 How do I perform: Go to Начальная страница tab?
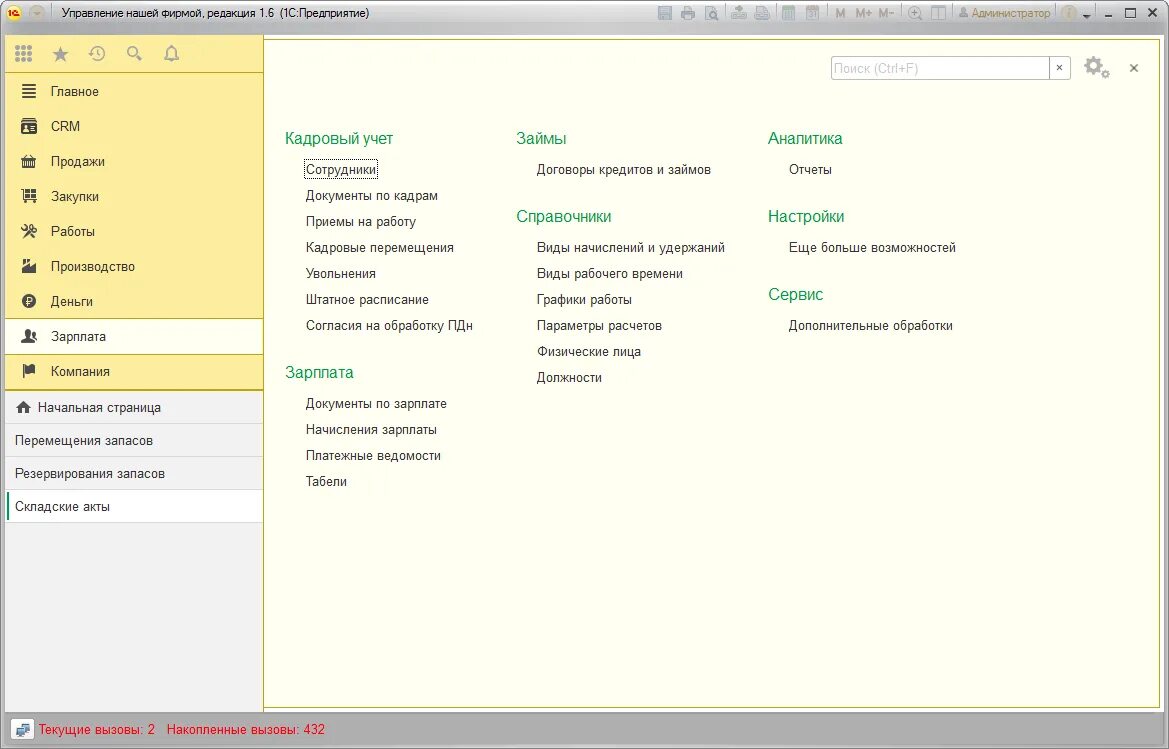point(134,408)
